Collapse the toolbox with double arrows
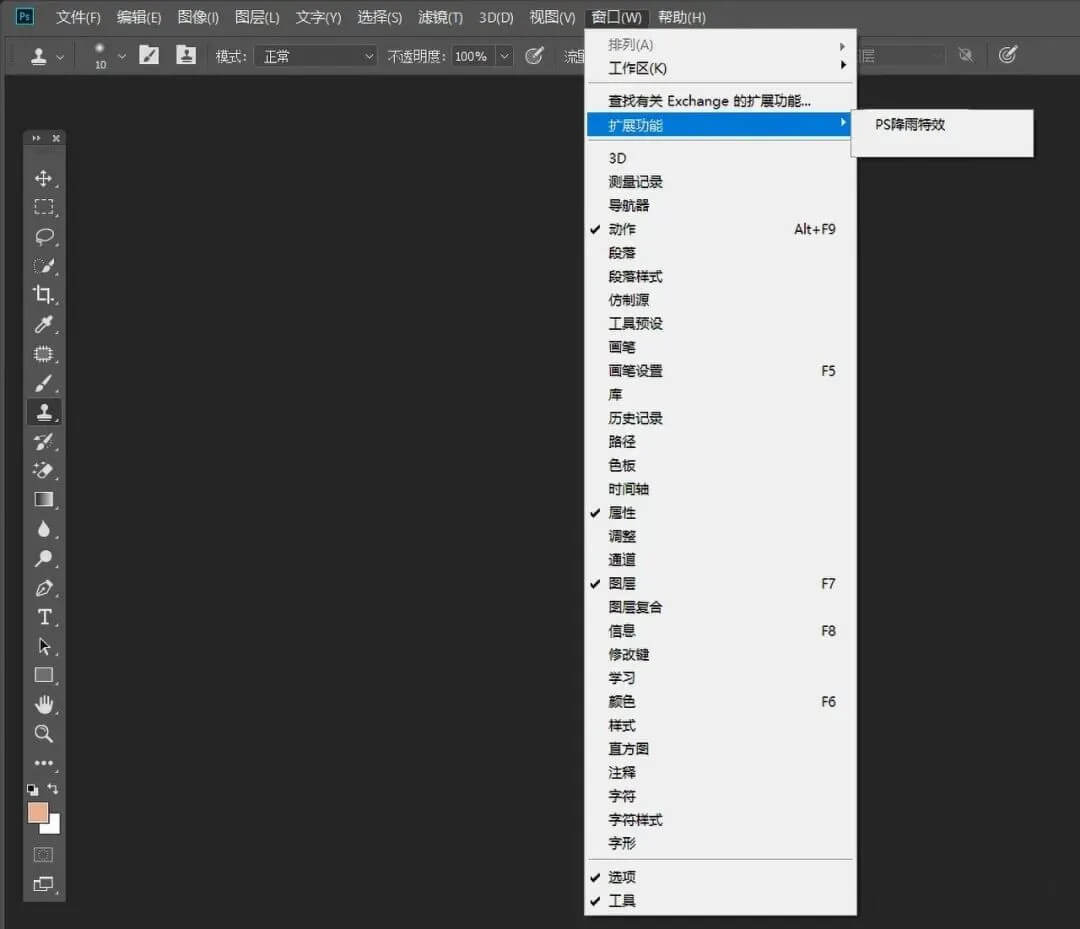 (x=36, y=138)
